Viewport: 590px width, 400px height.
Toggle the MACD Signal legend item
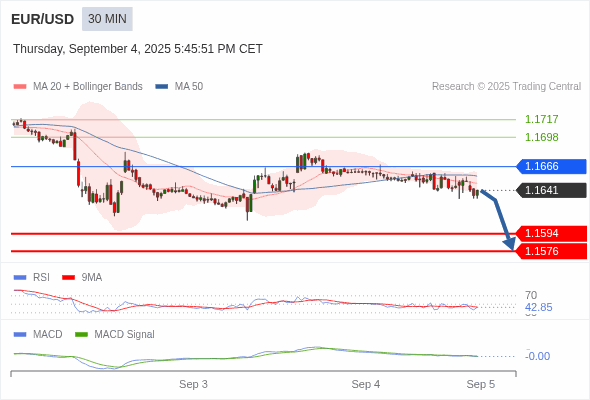pyautogui.click(x=115, y=334)
